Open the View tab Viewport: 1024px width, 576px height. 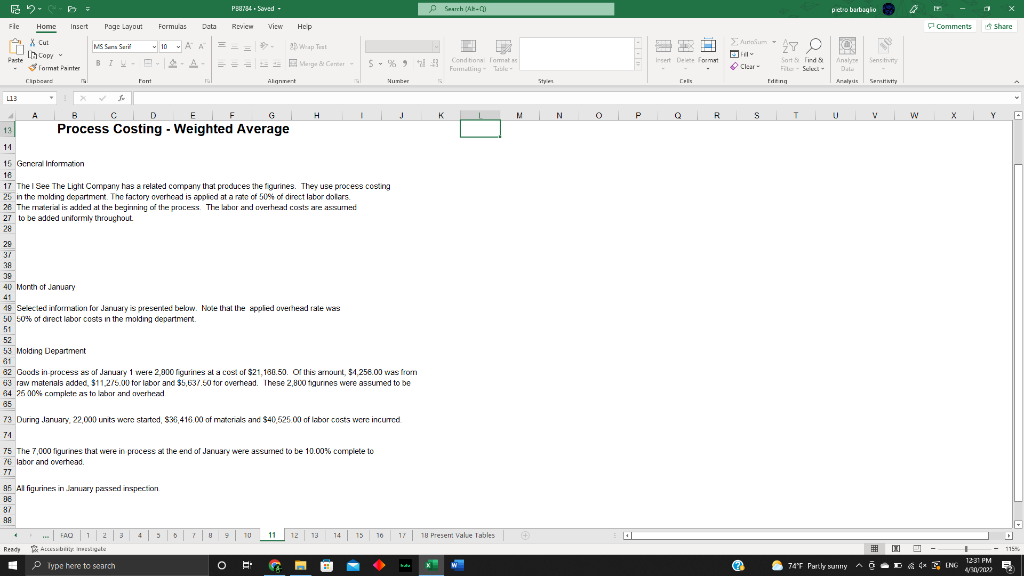pos(275,27)
